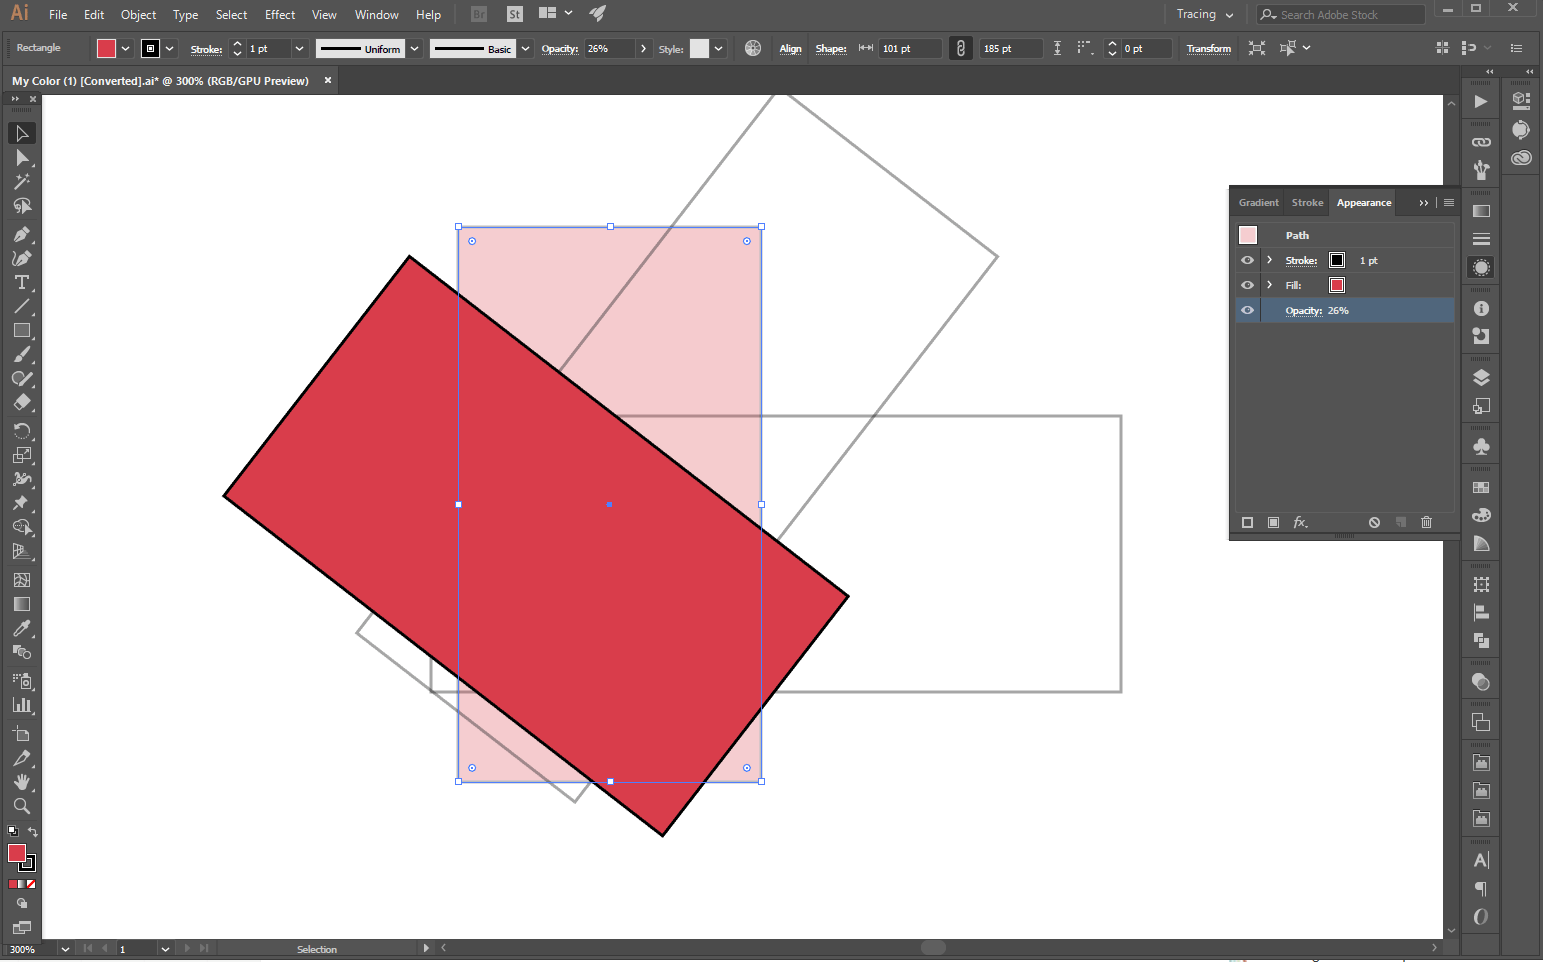The width and height of the screenshot is (1543, 962).
Task: Click Opacity: 26% in Appearance panel
Action: (1316, 310)
